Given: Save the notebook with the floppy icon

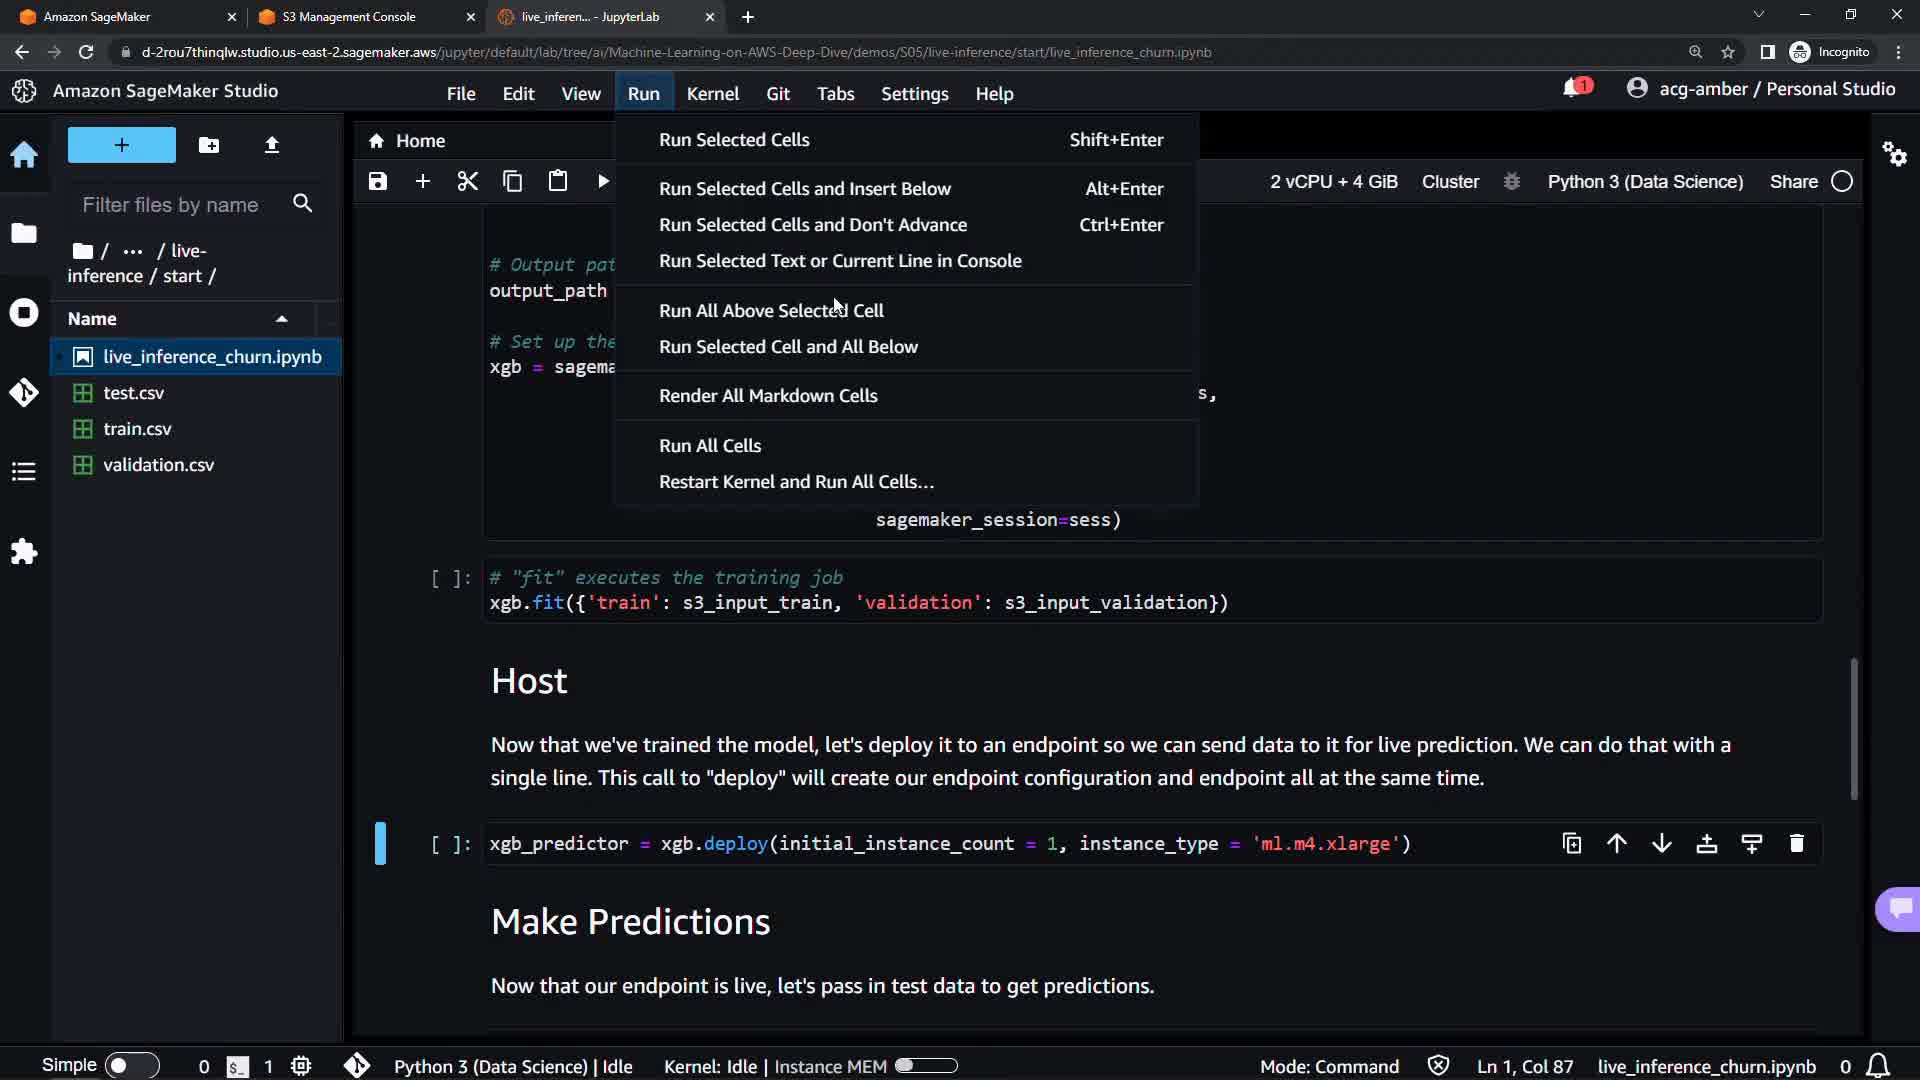Looking at the screenshot, I should 377,181.
